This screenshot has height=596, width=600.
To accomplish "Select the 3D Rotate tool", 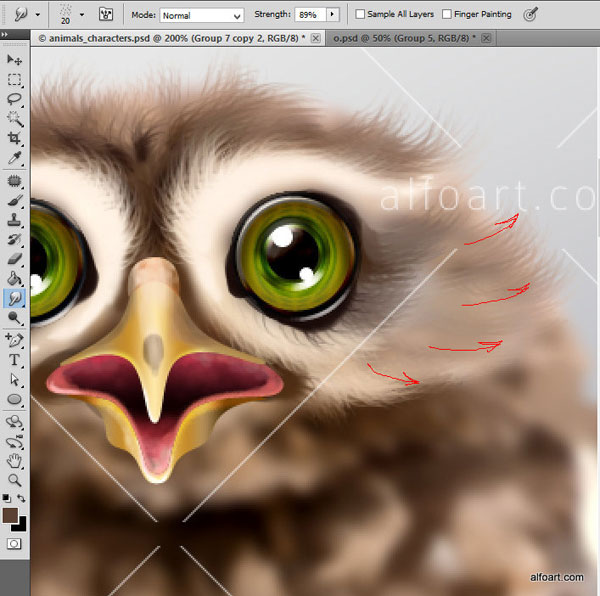I will pos(15,422).
